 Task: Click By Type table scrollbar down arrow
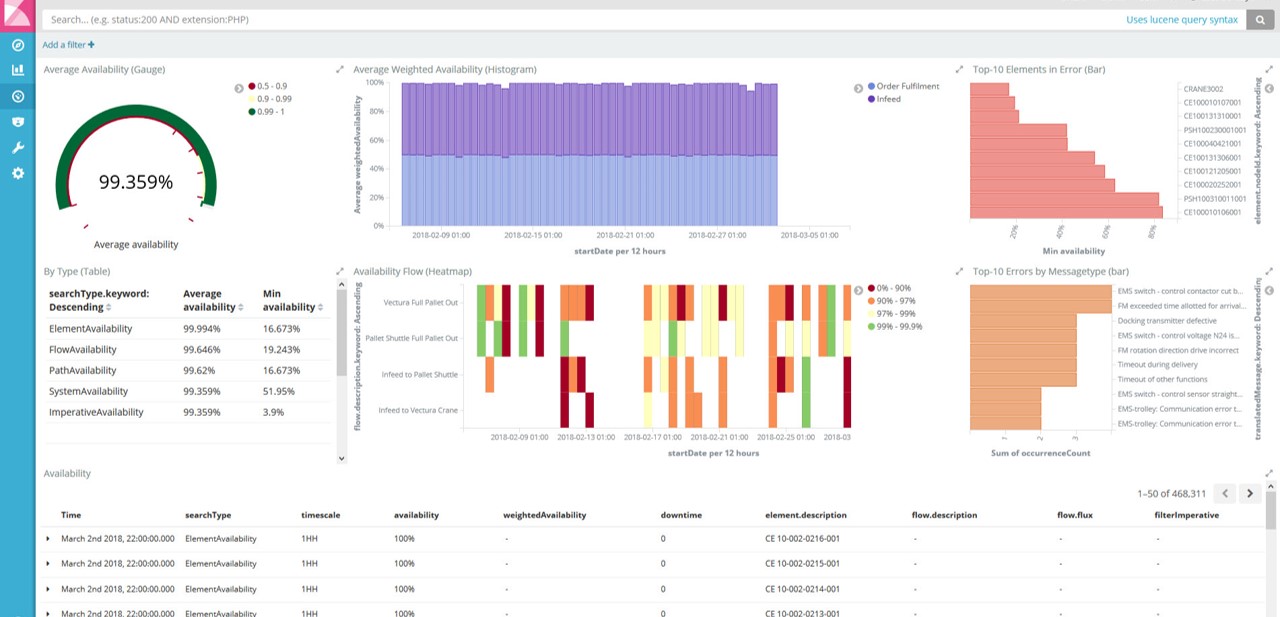click(341, 458)
